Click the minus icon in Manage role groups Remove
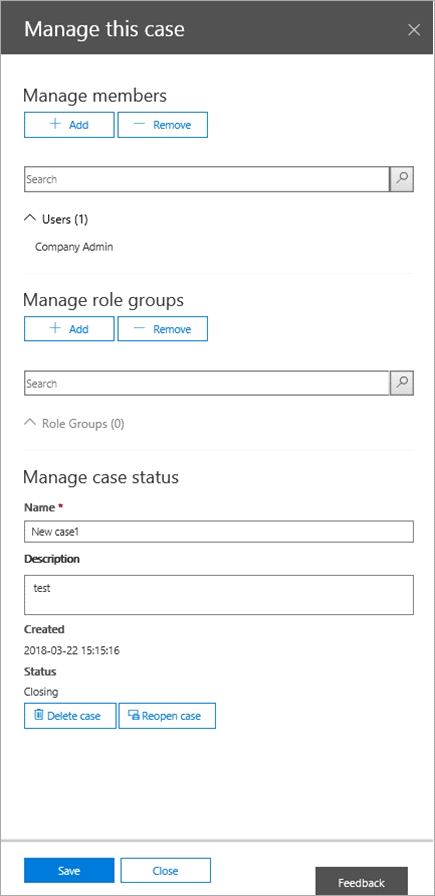This screenshot has width=435, height=896. [x=139, y=329]
